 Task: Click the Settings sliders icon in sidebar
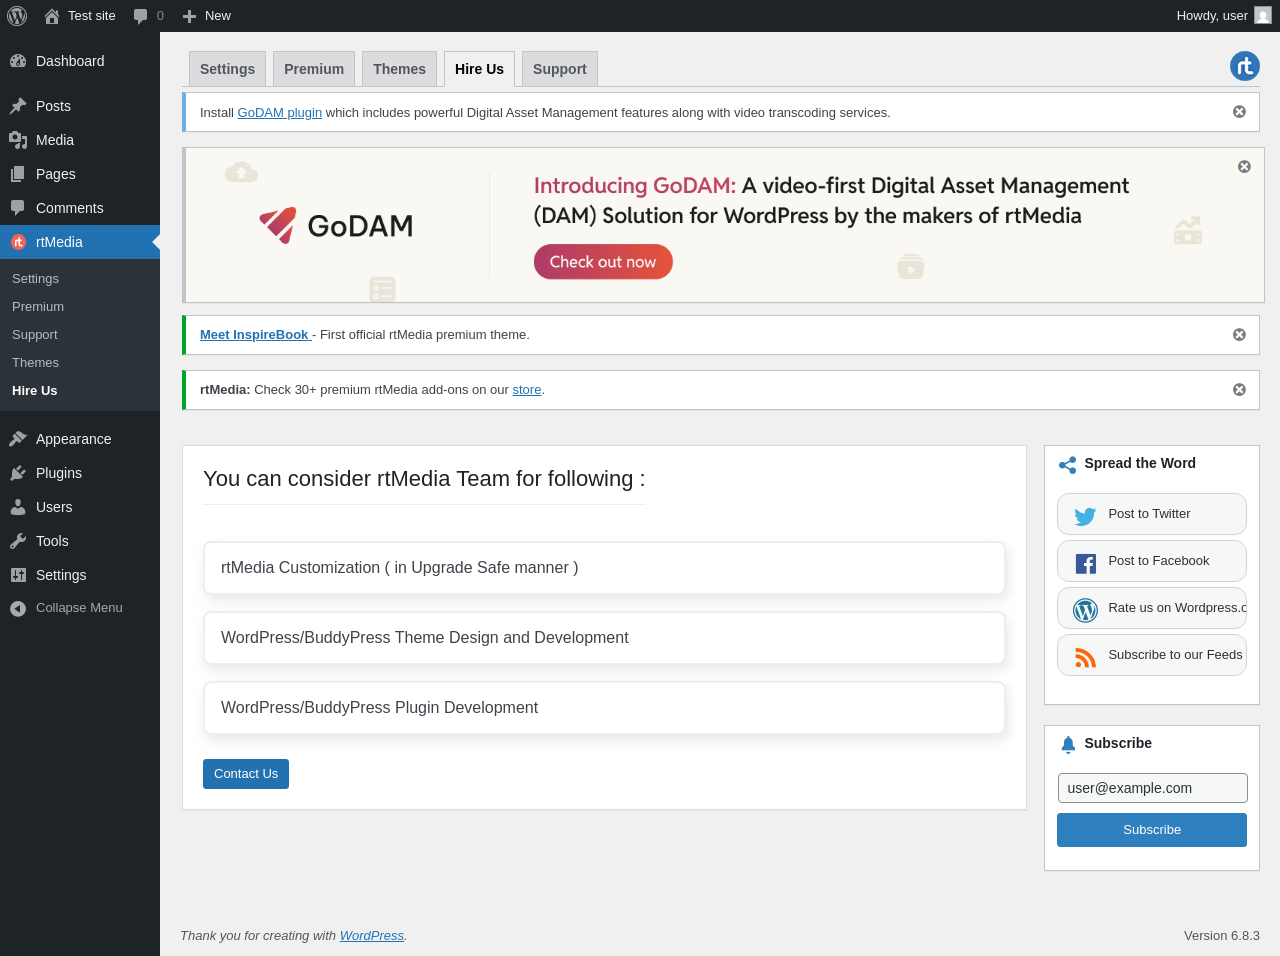click(18, 575)
